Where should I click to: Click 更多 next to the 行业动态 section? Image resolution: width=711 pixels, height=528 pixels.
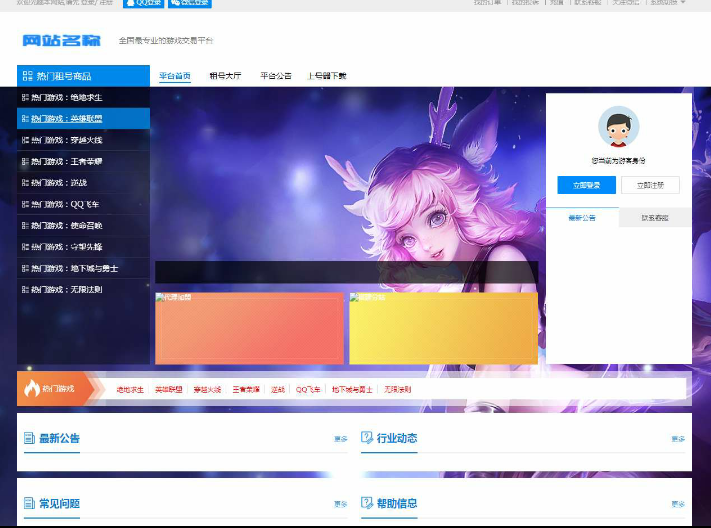[x=678, y=439]
